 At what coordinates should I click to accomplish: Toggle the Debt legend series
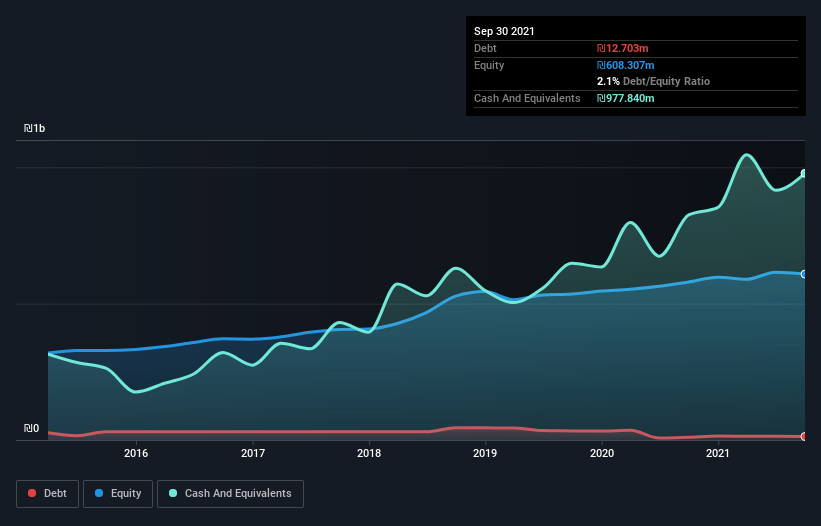[x=47, y=494]
